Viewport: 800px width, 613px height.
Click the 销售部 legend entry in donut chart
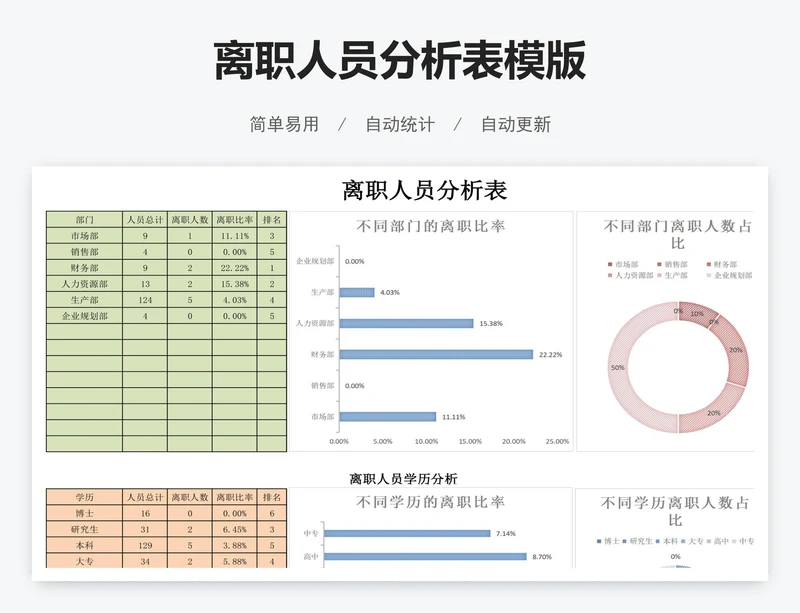(672, 264)
